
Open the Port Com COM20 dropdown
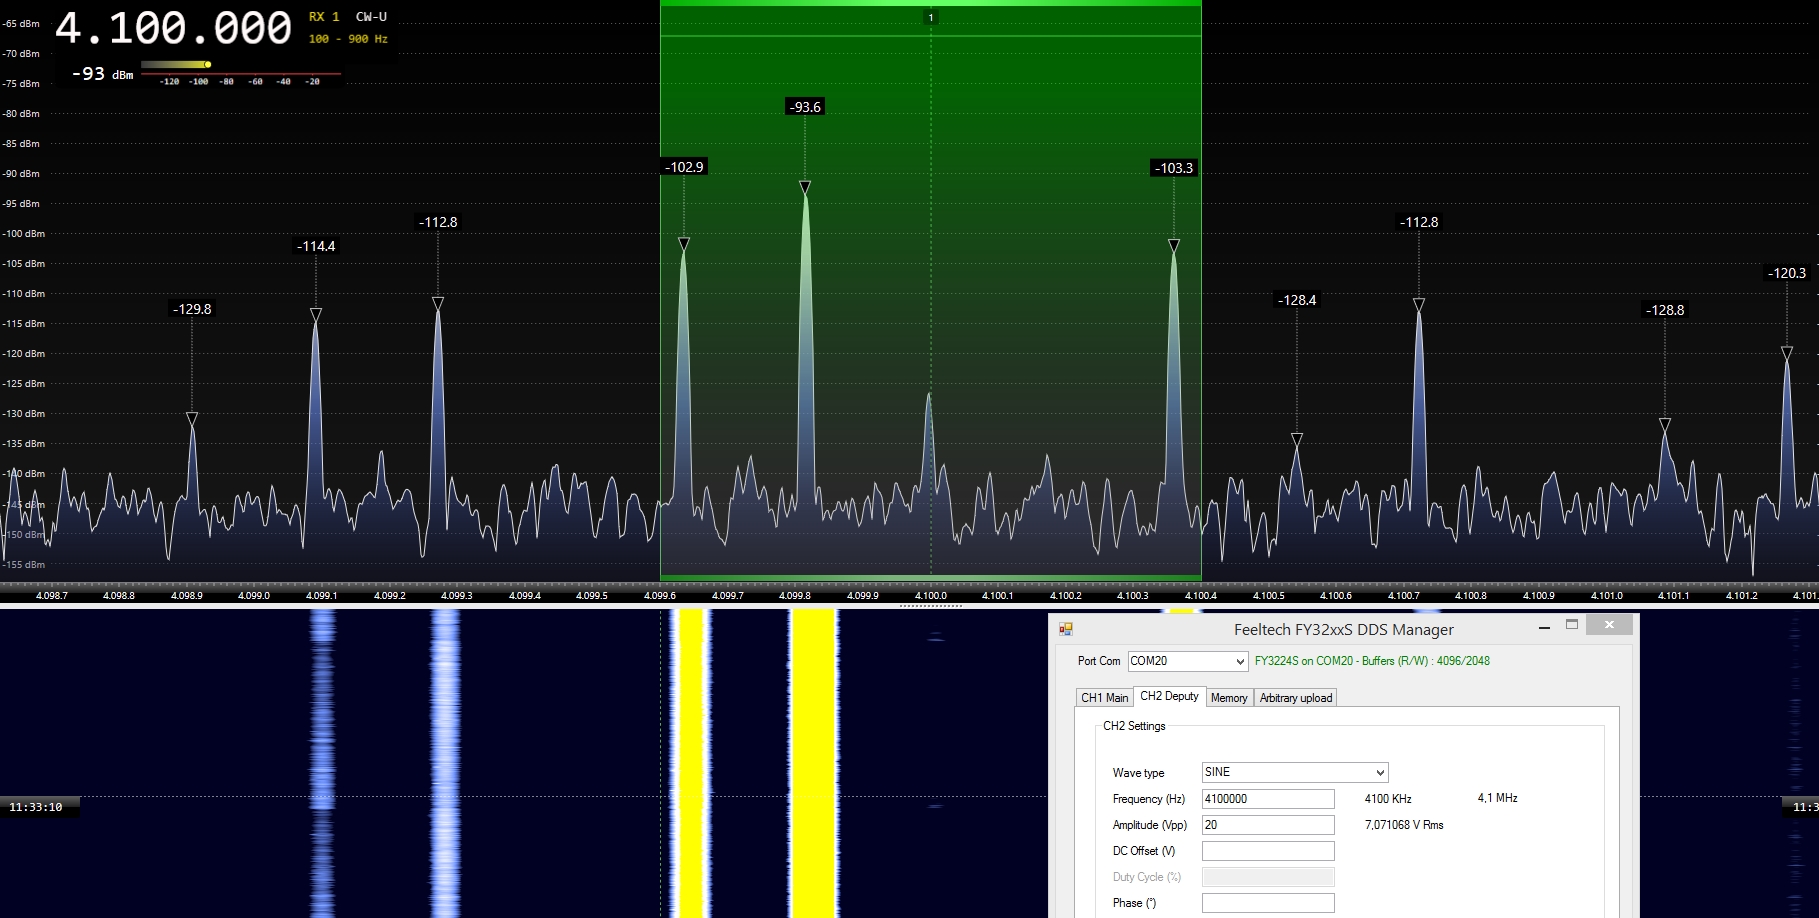click(x=1240, y=661)
